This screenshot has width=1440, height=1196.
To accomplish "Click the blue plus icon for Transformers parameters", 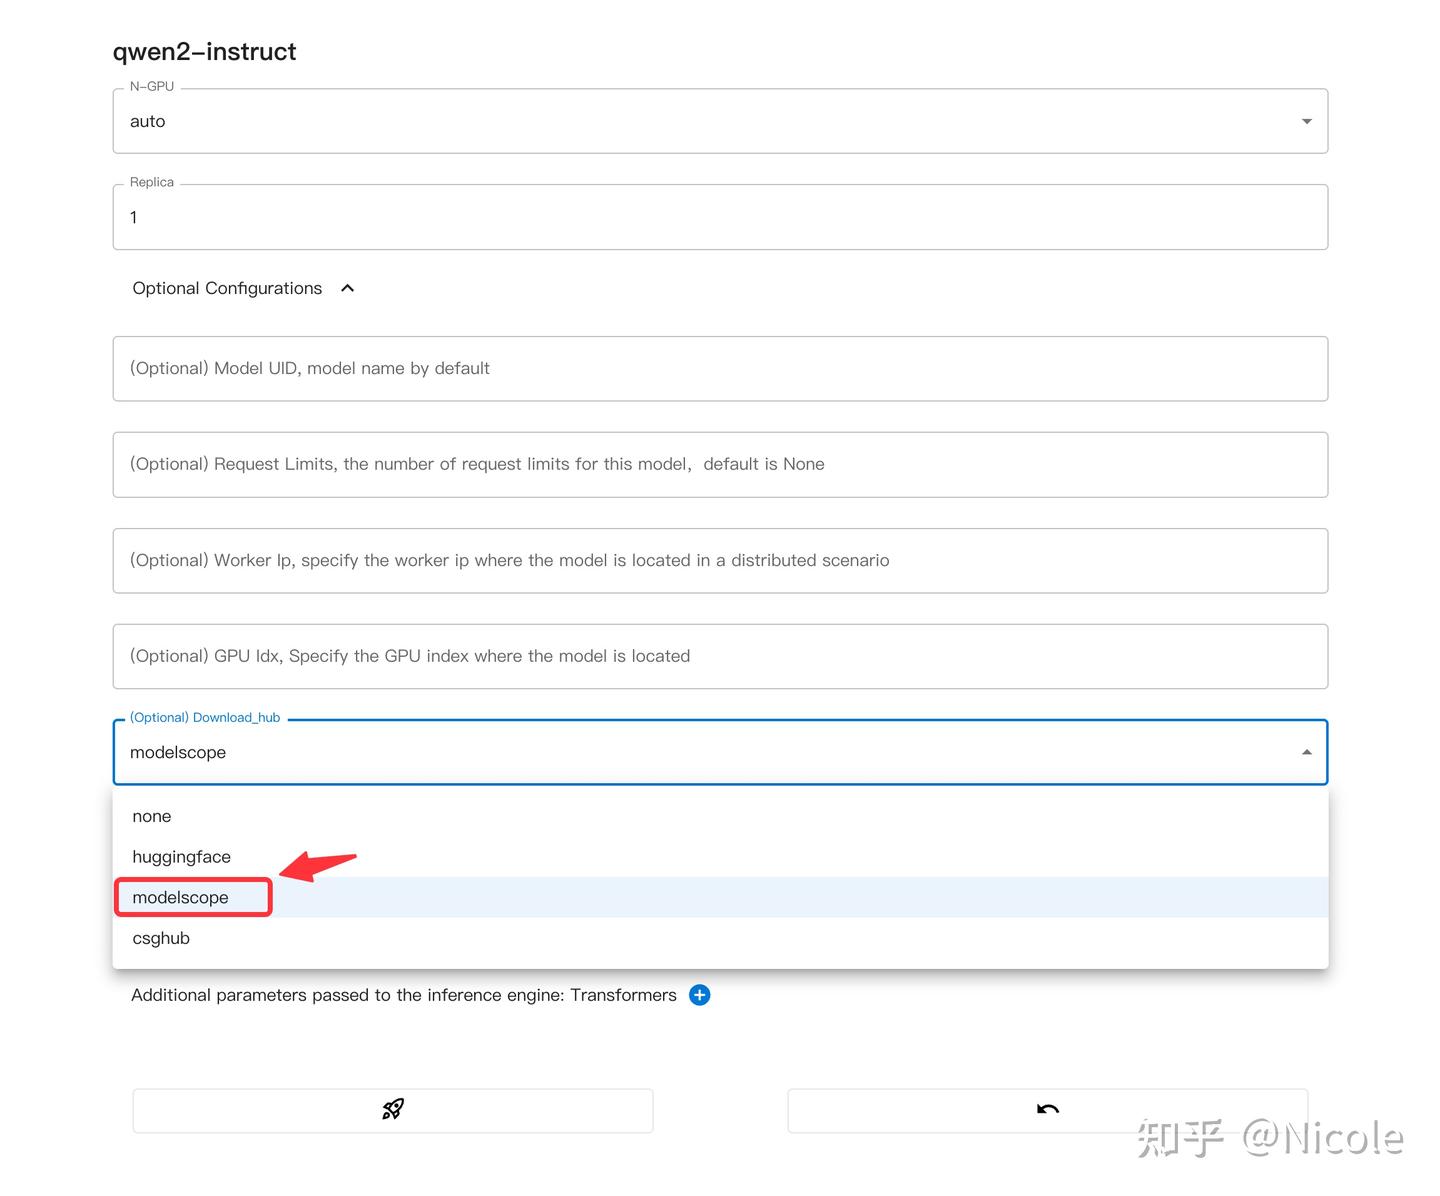I will coord(699,995).
